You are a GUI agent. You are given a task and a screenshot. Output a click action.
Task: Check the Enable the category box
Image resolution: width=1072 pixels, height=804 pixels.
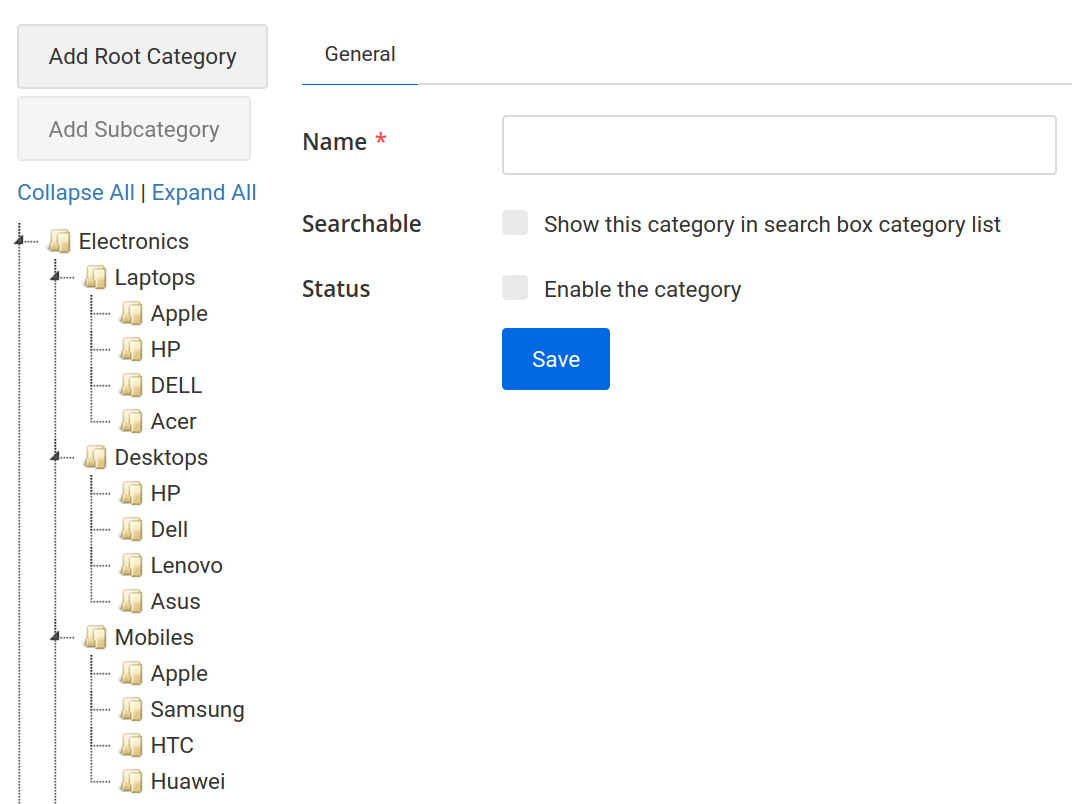click(514, 287)
